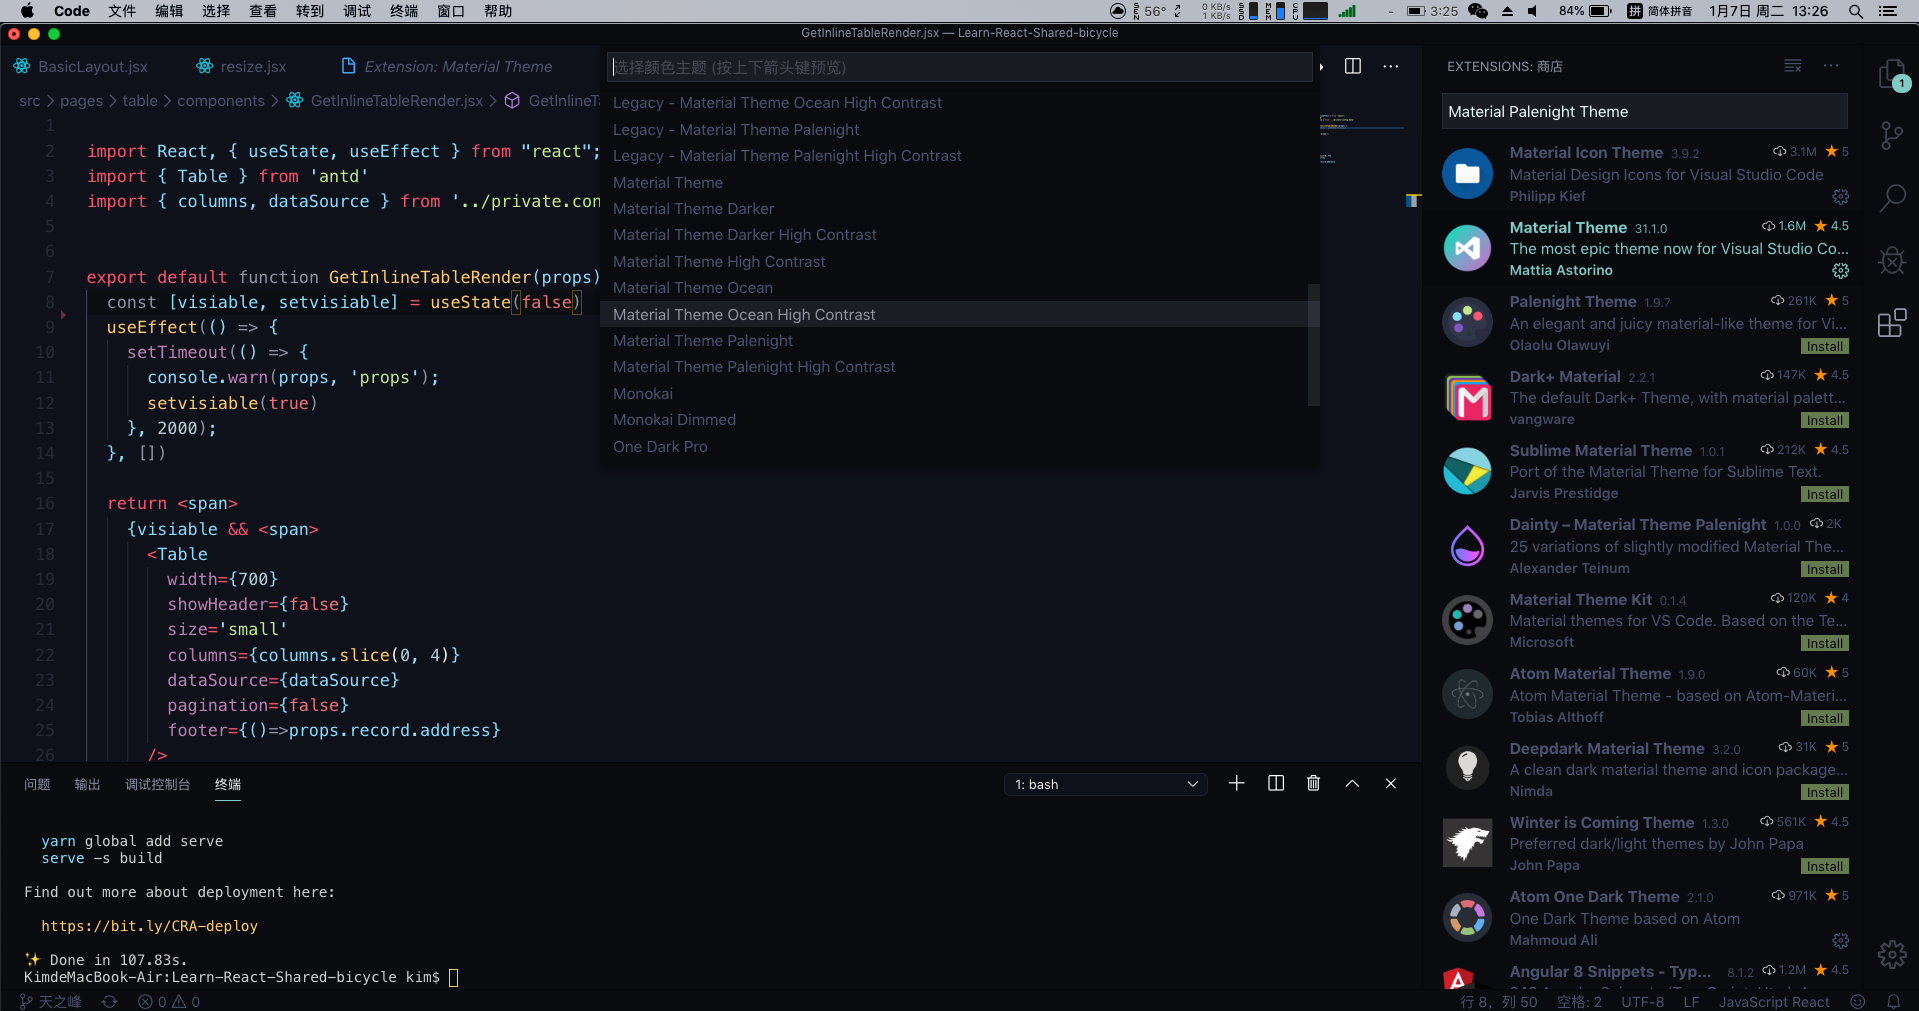Click breadcrumb item components
Screen dimensions: 1919x1011
click(221, 100)
